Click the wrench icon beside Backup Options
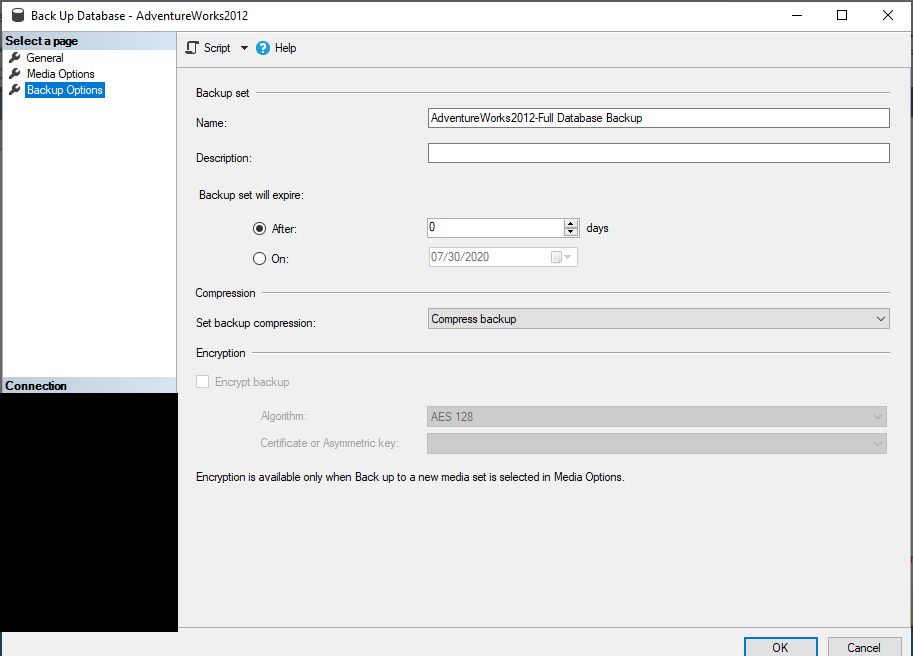 coord(15,90)
